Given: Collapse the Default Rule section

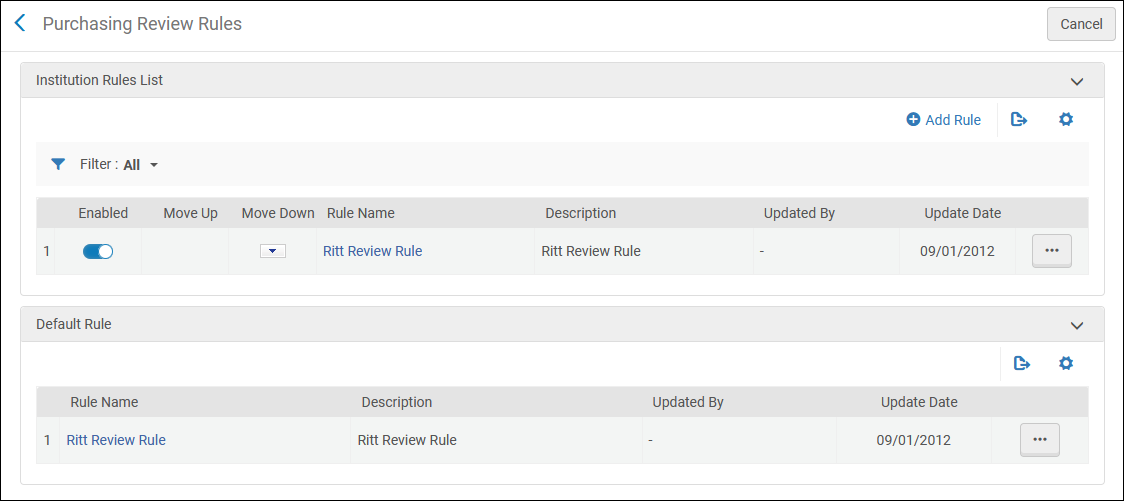Looking at the screenshot, I should click(x=1076, y=325).
